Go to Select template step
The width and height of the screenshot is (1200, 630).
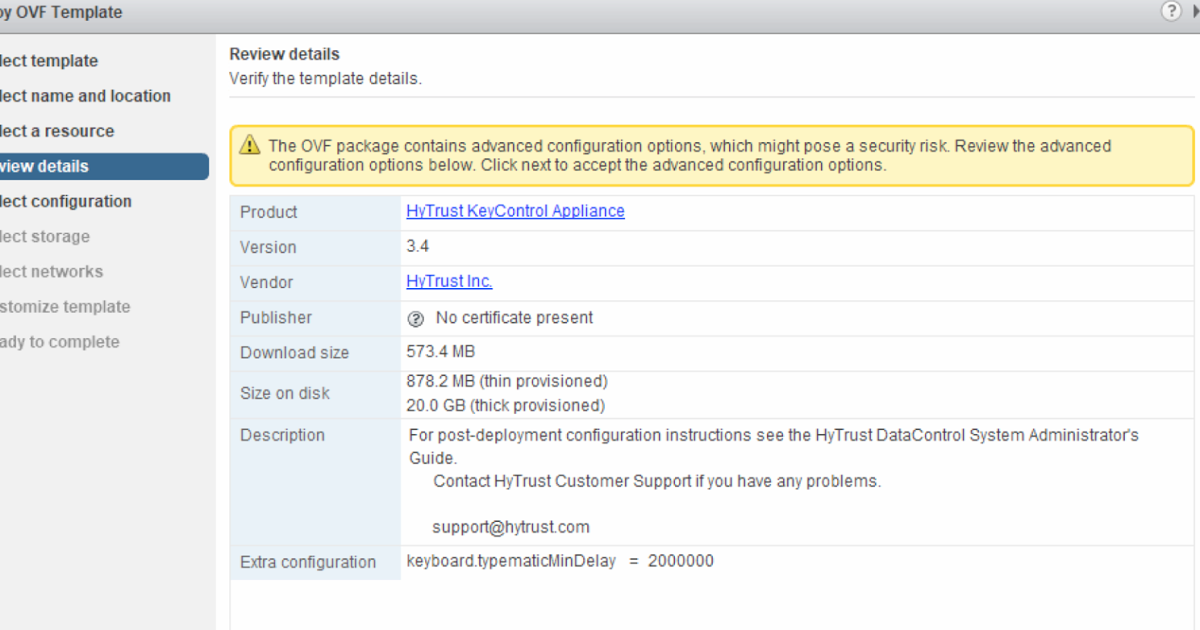[x=50, y=61]
